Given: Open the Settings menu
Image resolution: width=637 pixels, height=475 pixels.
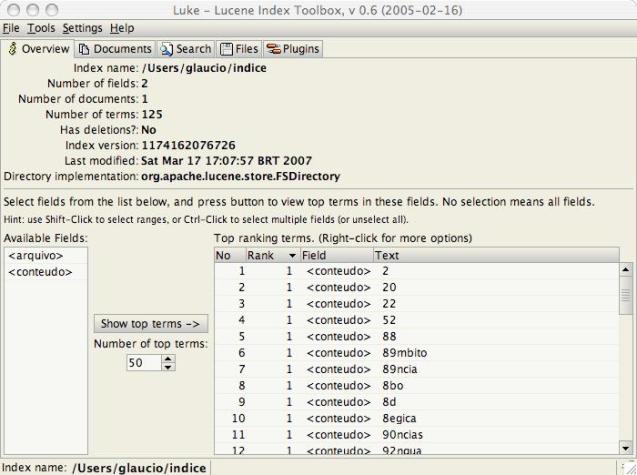Looking at the screenshot, I should click(x=82, y=28).
